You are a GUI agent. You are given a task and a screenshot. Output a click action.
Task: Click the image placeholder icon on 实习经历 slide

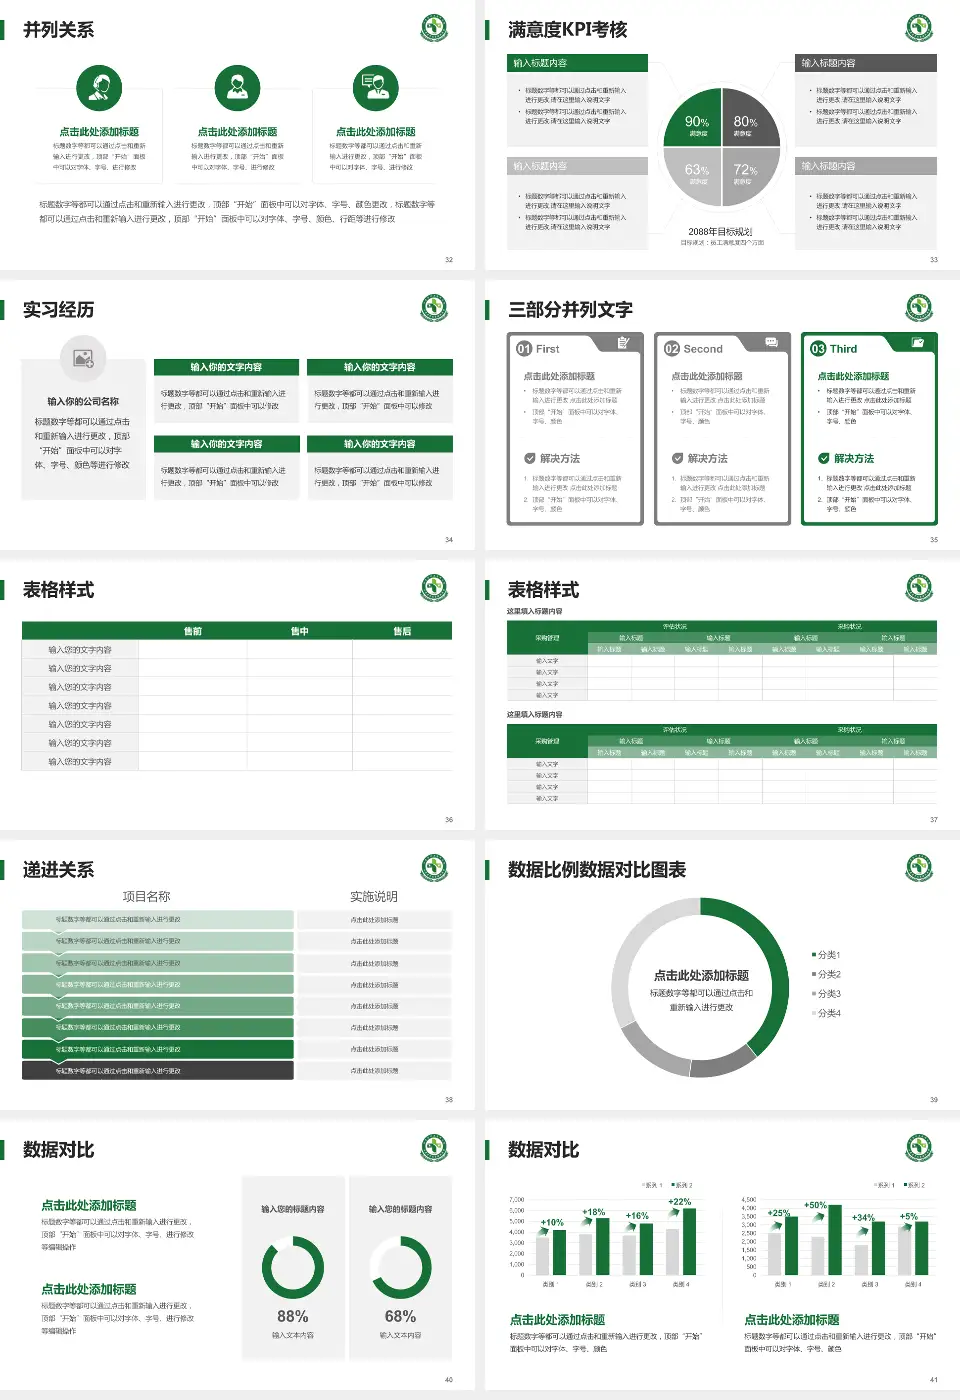tap(85, 358)
